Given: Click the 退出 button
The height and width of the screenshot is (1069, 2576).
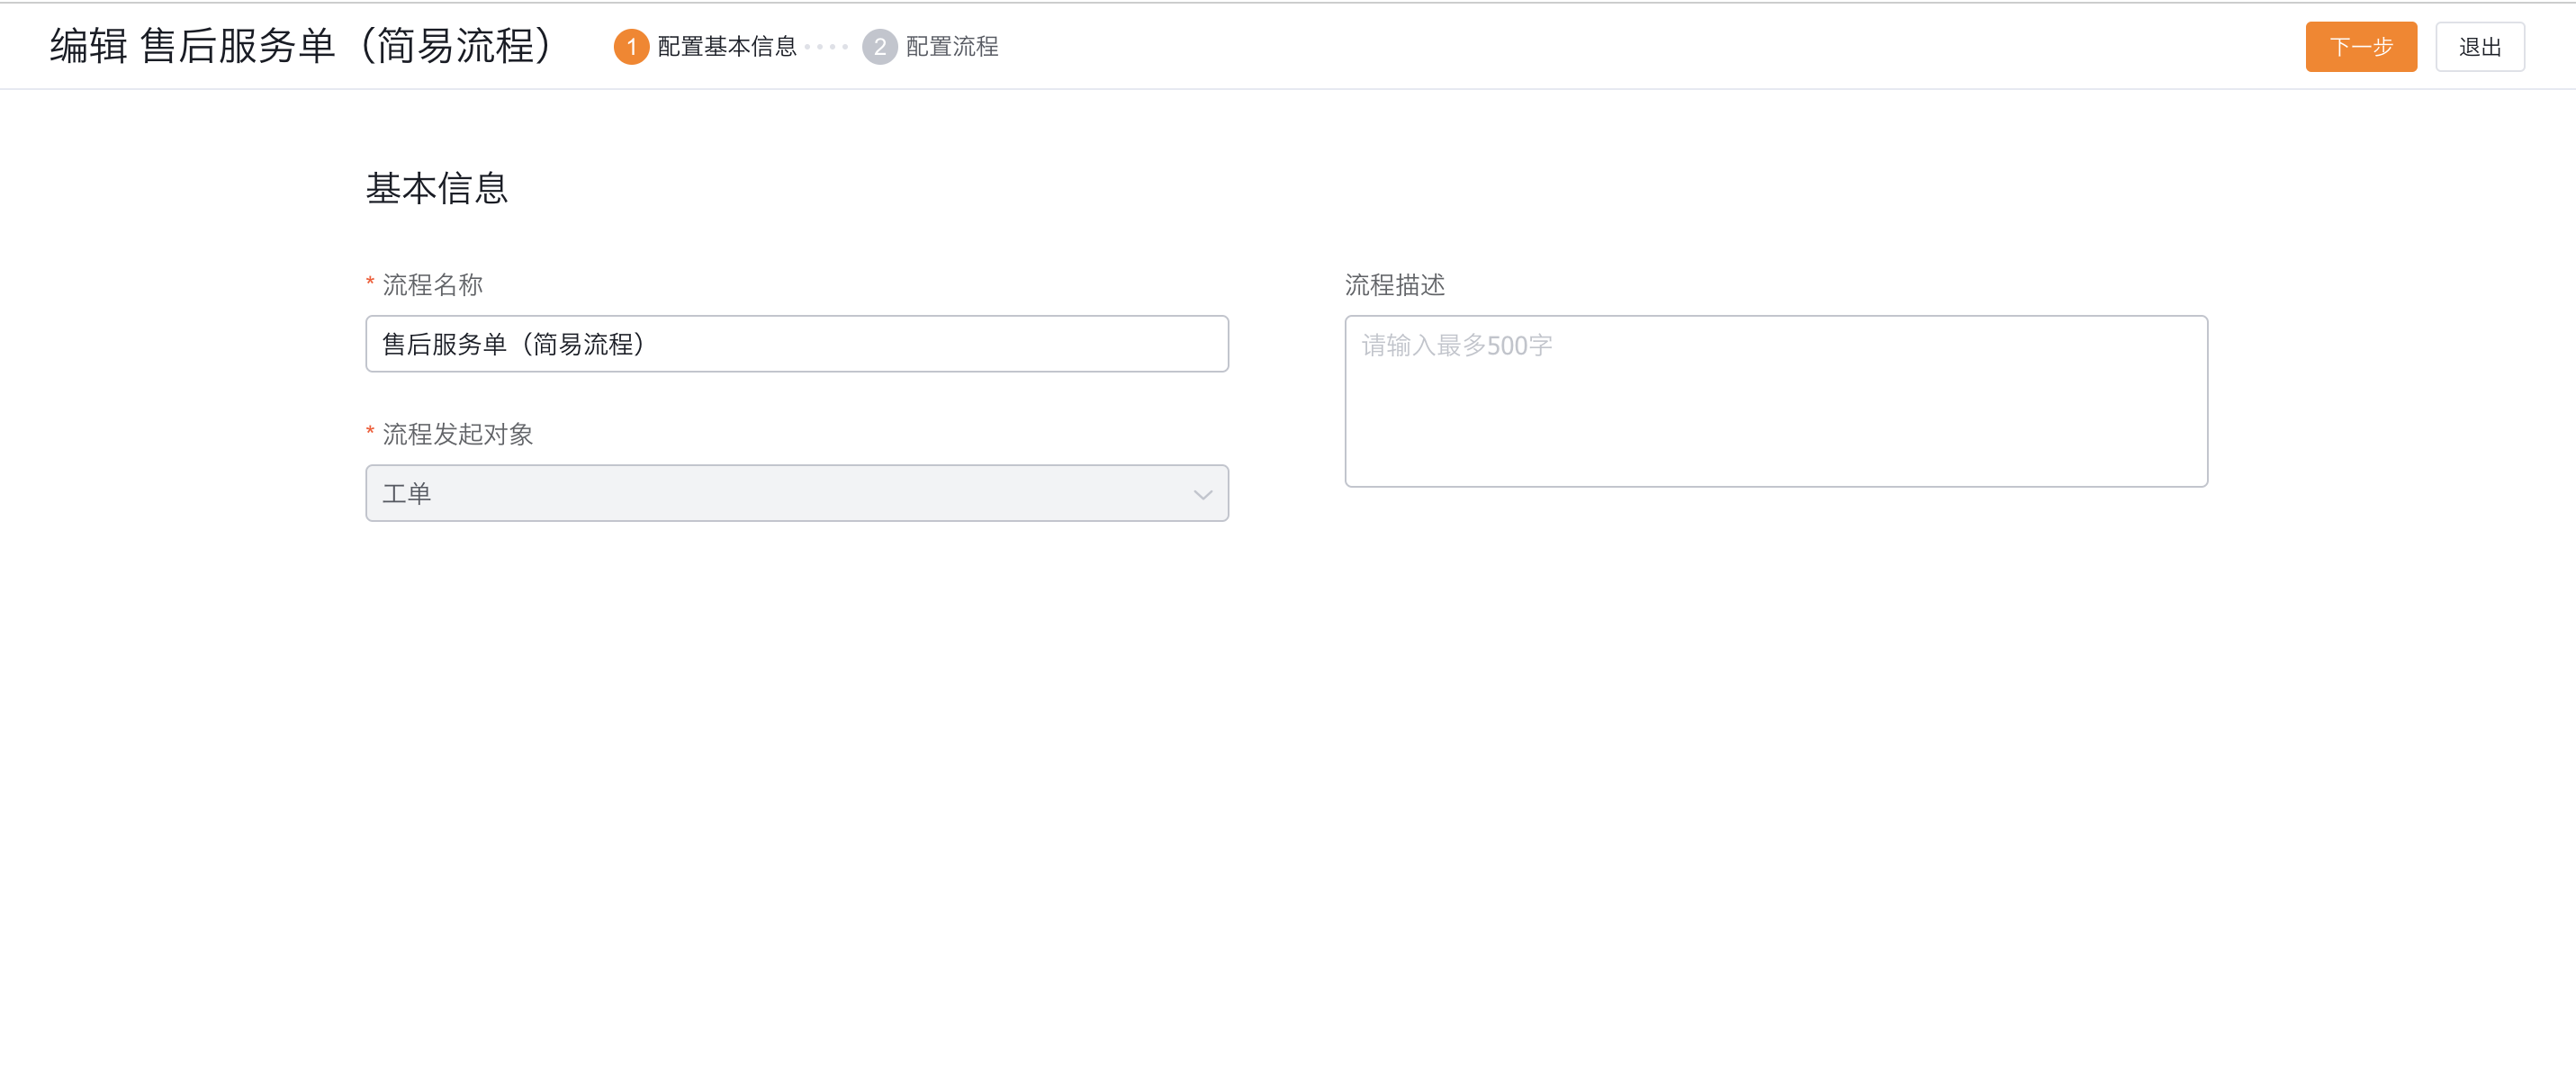Looking at the screenshot, I should point(2479,47).
